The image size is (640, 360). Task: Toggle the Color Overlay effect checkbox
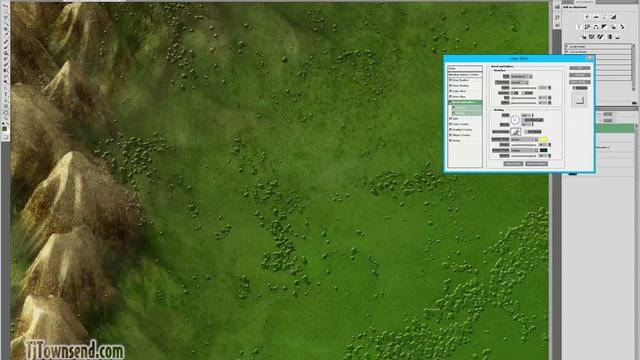click(450, 124)
